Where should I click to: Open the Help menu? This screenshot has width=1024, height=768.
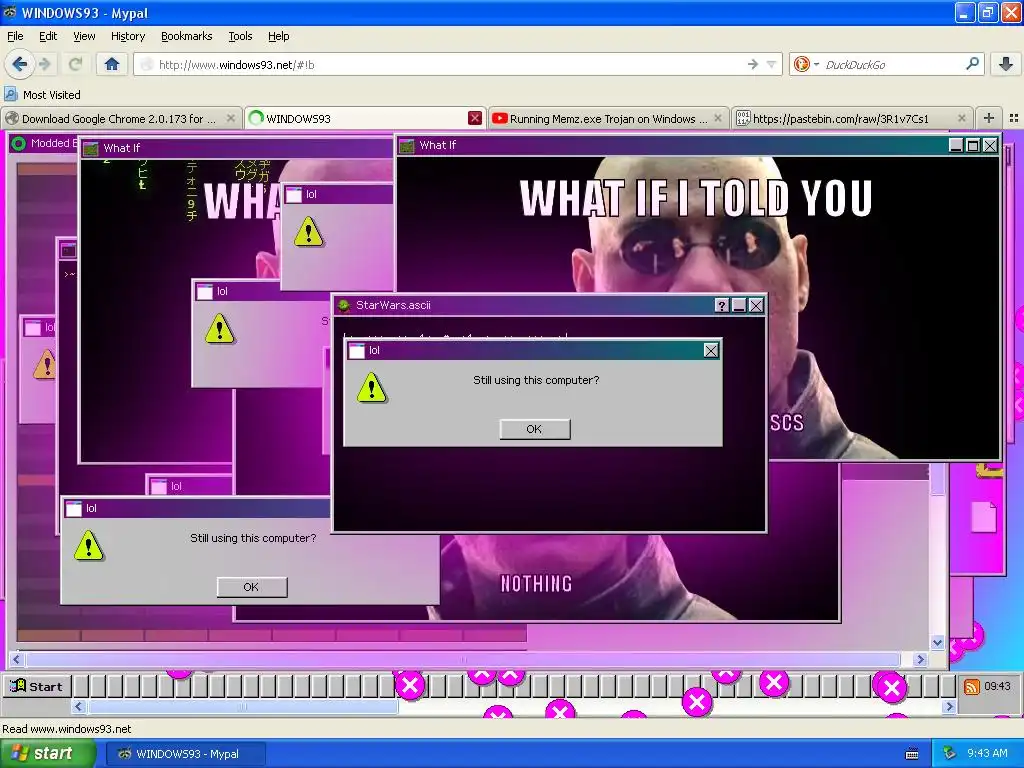[x=278, y=36]
